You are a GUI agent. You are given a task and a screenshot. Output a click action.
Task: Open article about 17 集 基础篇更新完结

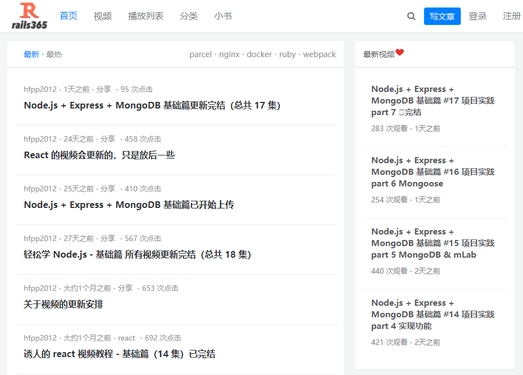tap(152, 105)
